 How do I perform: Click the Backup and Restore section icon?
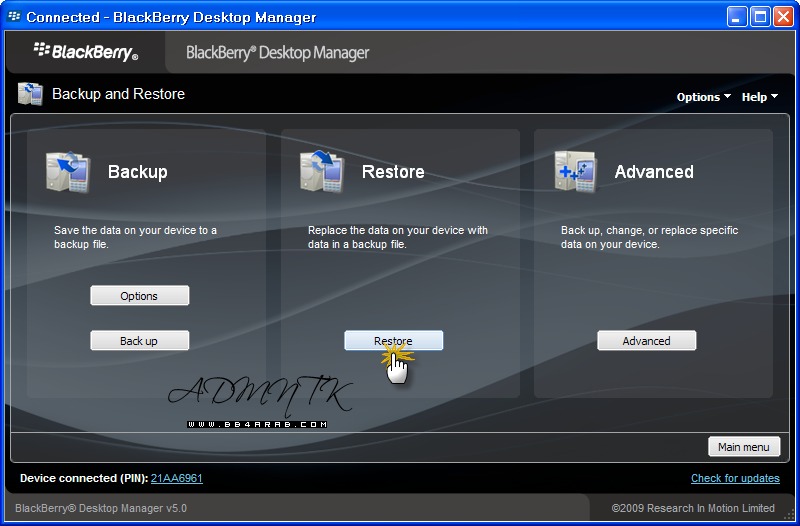[30, 94]
